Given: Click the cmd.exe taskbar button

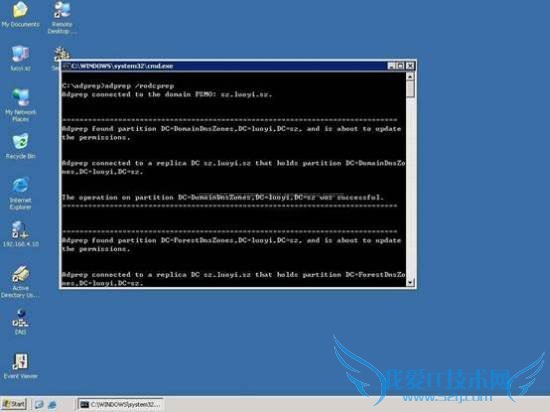Looking at the screenshot, I should pyautogui.click(x=120, y=404).
